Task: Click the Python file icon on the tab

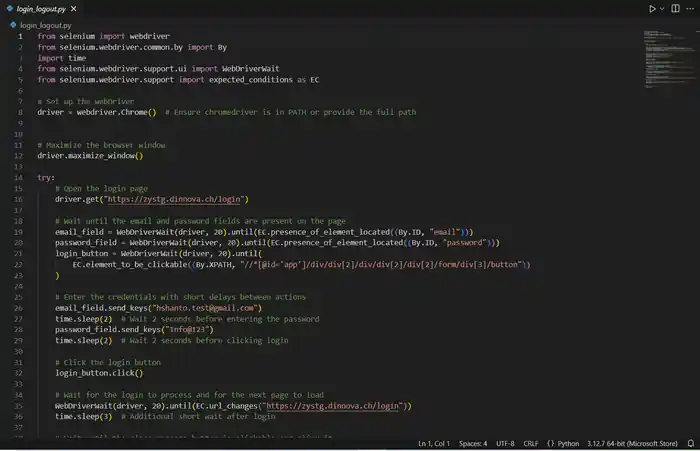Action: [x=9, y=8]
